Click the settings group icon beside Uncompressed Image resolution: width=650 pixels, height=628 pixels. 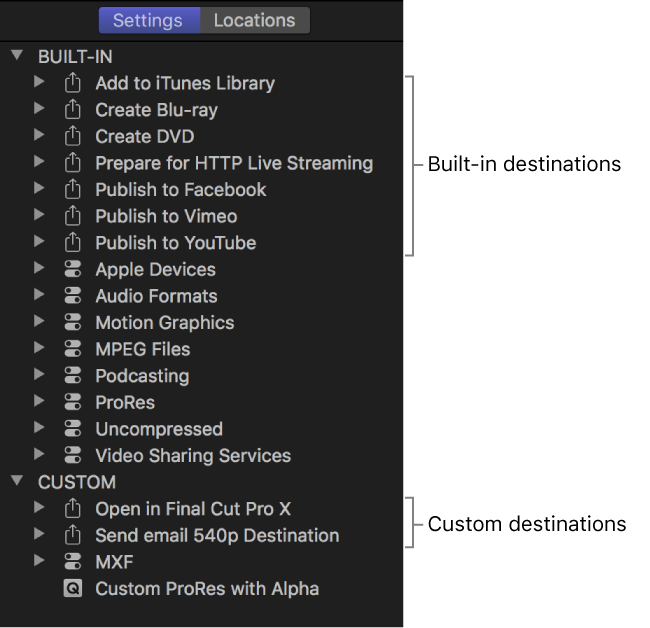coord(73,428)
